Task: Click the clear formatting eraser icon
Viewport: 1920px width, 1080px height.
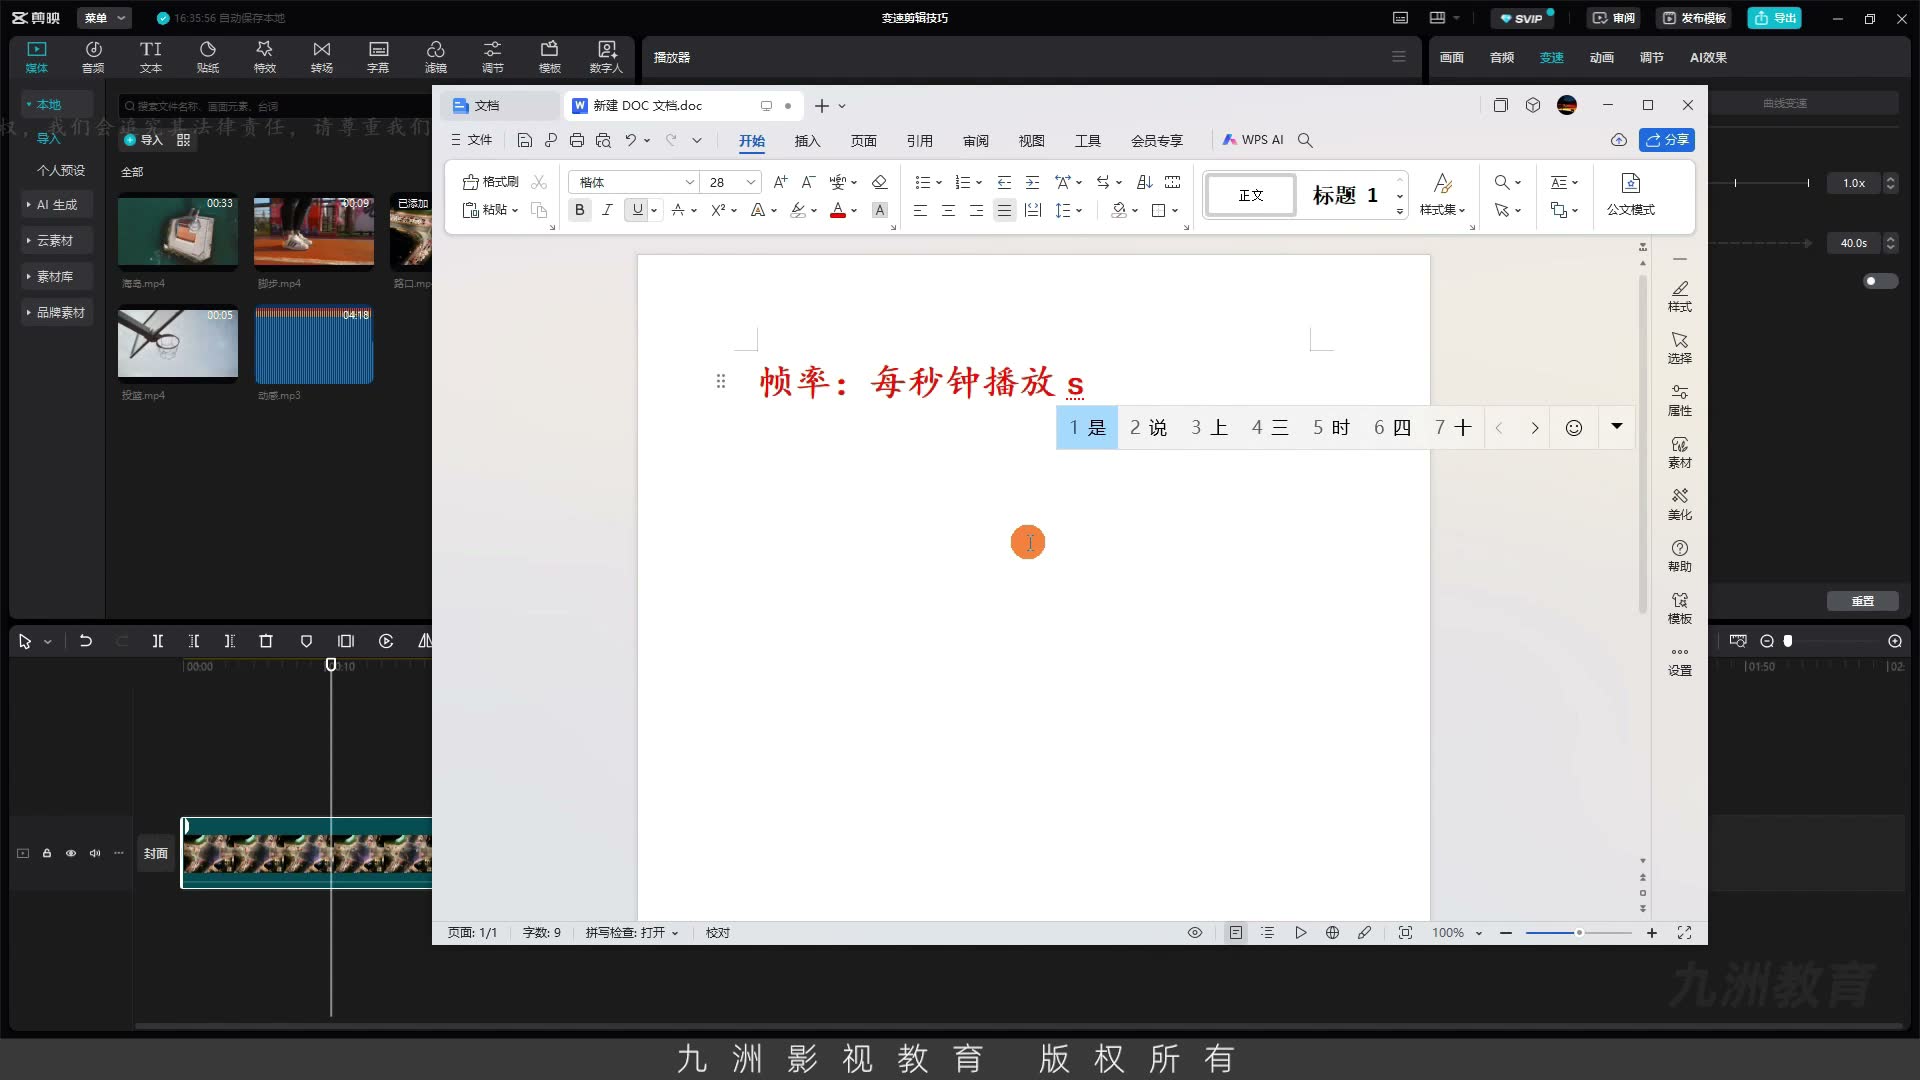Action: 879,182
